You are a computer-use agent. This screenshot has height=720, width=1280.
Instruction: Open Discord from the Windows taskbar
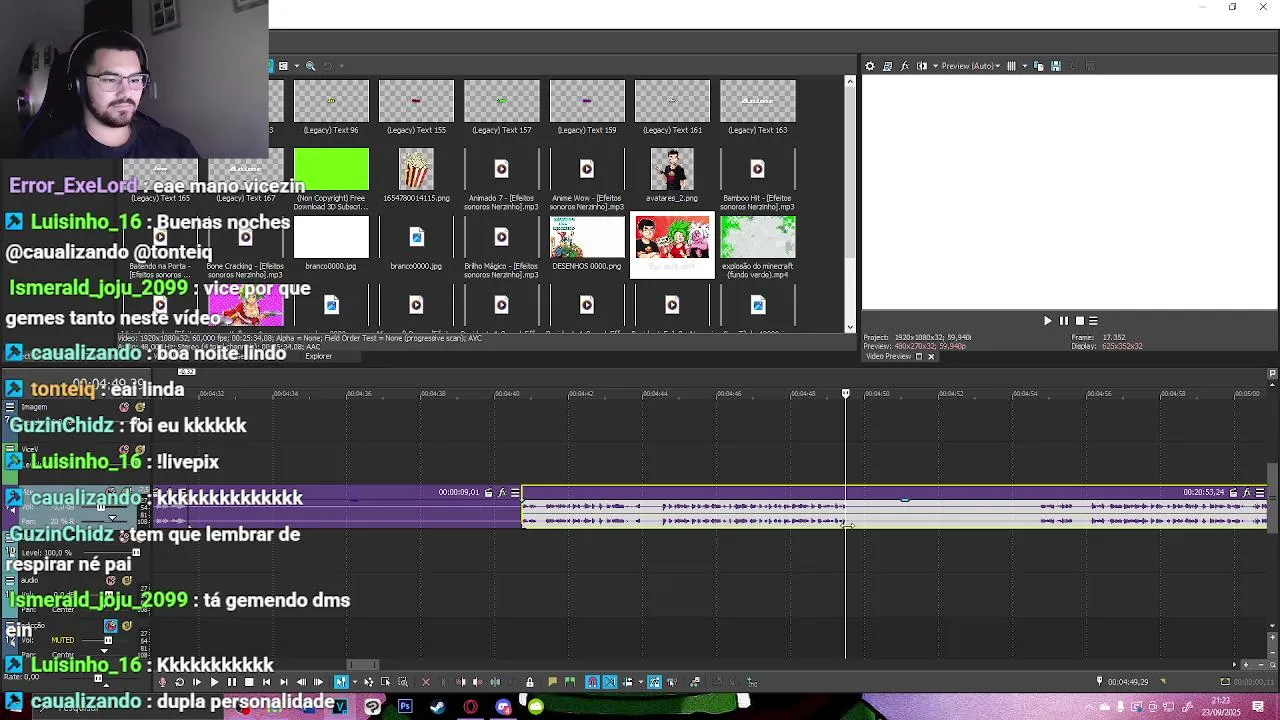tap(503, 707)
